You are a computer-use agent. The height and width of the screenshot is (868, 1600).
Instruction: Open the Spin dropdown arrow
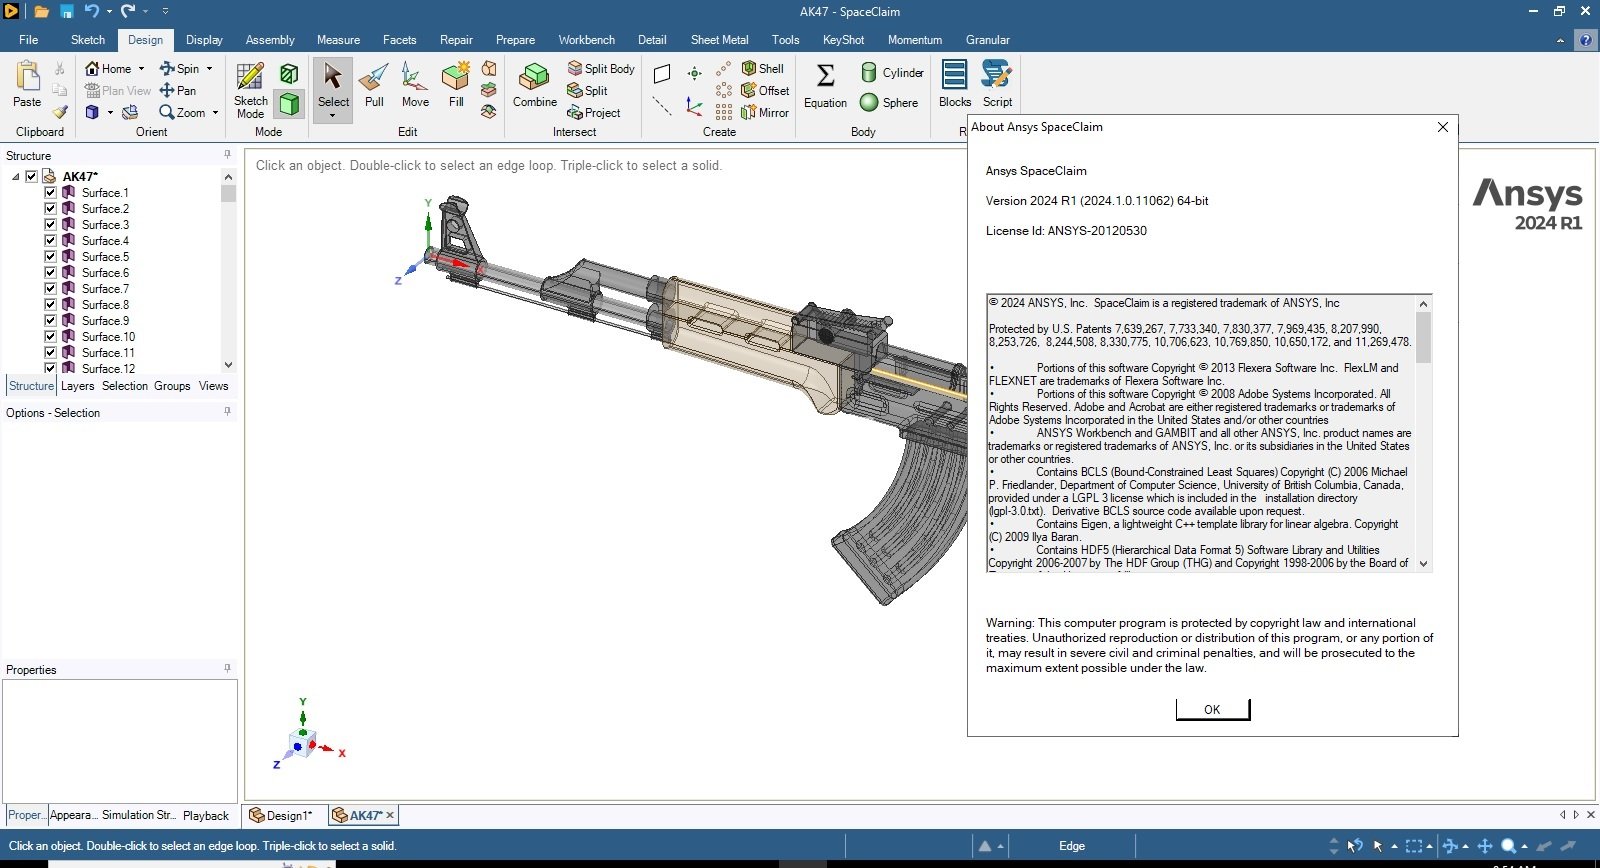pos(209,68)
